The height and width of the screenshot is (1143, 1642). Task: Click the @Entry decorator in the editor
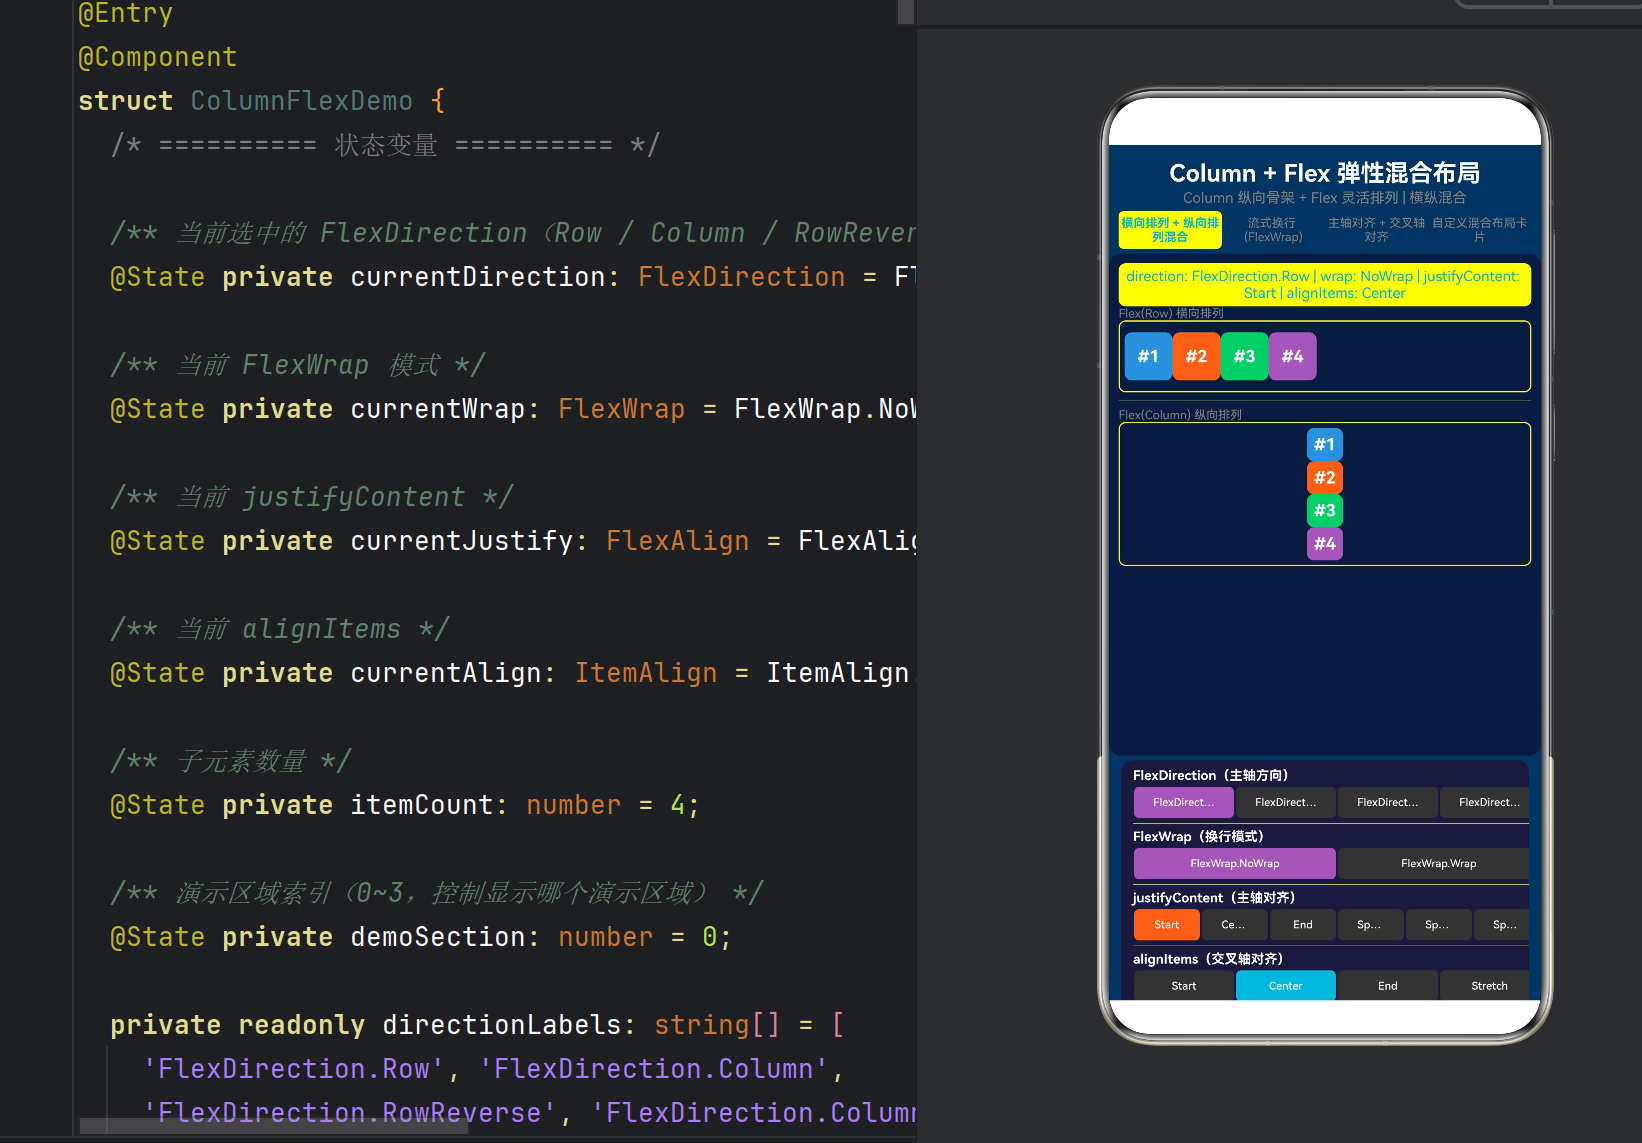pos(126,13)
